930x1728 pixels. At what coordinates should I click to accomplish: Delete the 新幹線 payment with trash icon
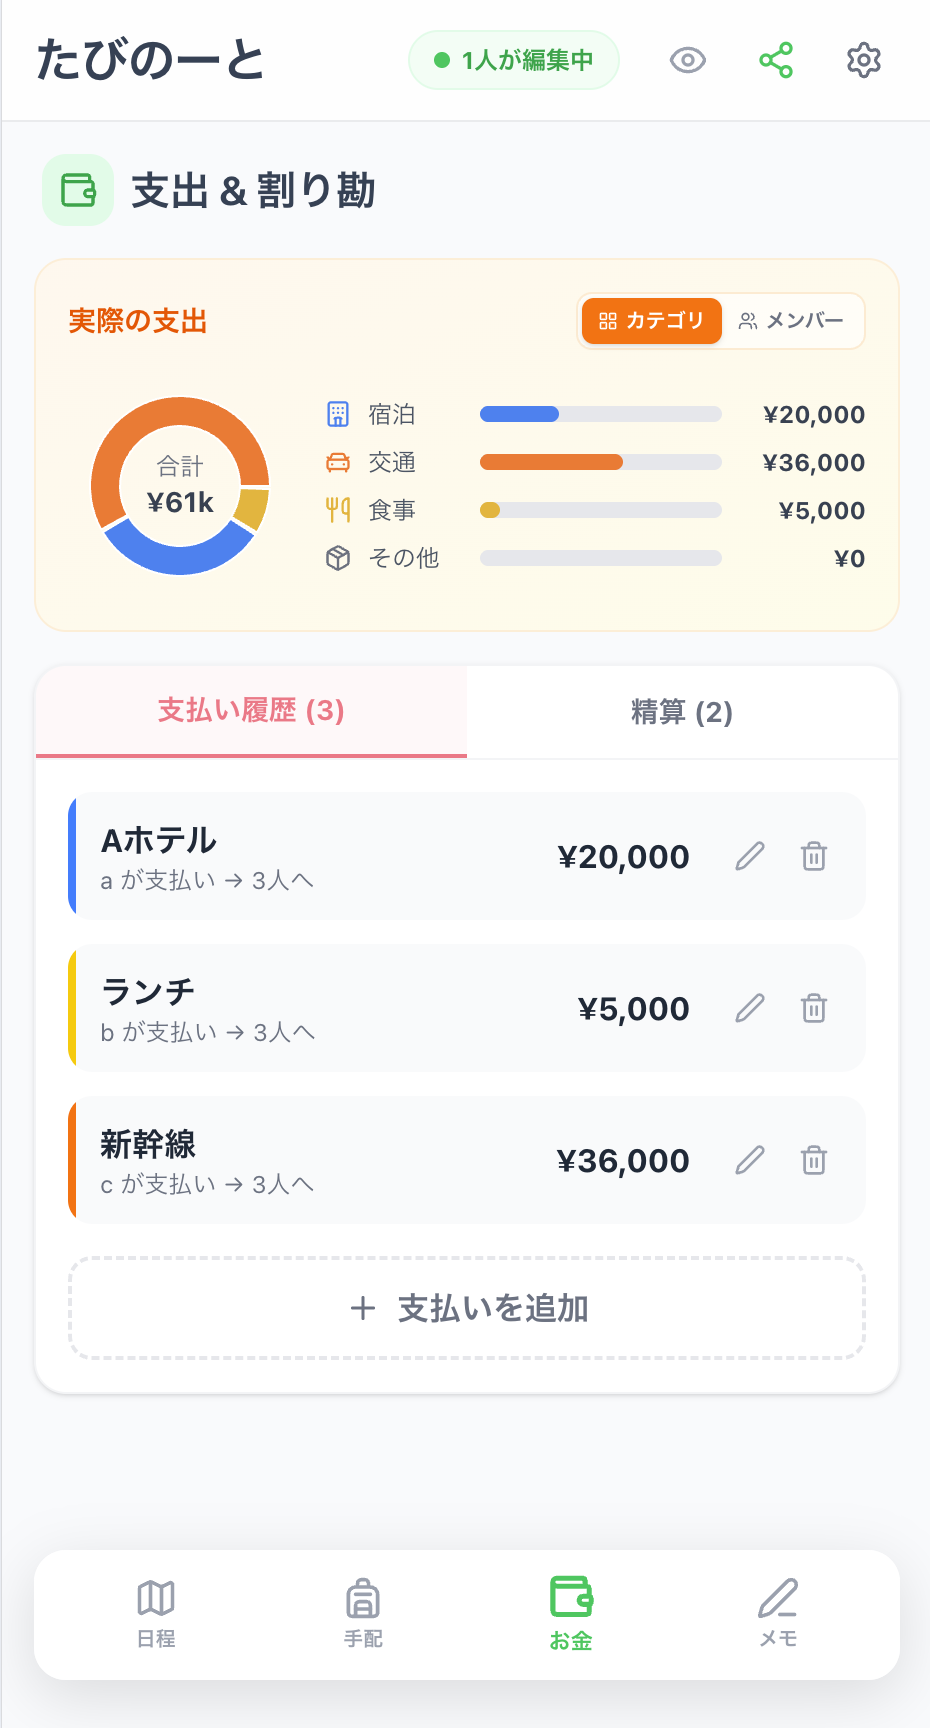point(813,1160)
